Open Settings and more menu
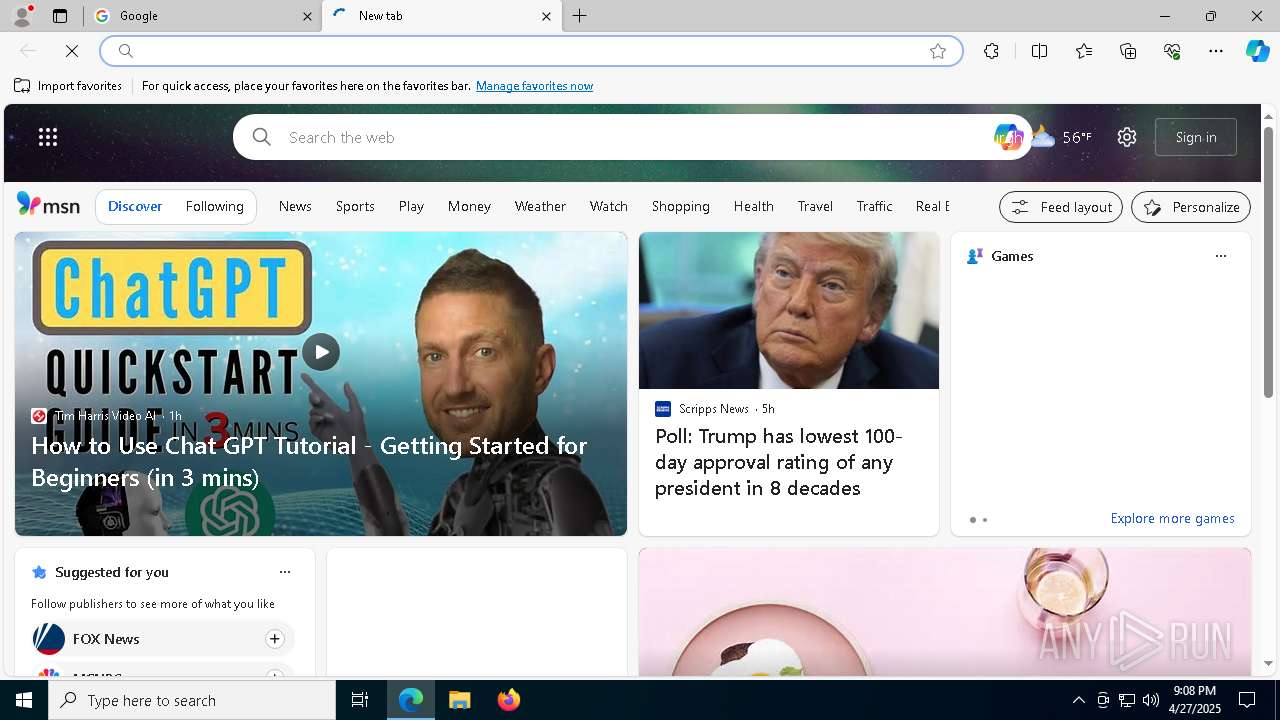Screen dimensions: 1280x720 pyautogui.click(x=1216, y=51)
